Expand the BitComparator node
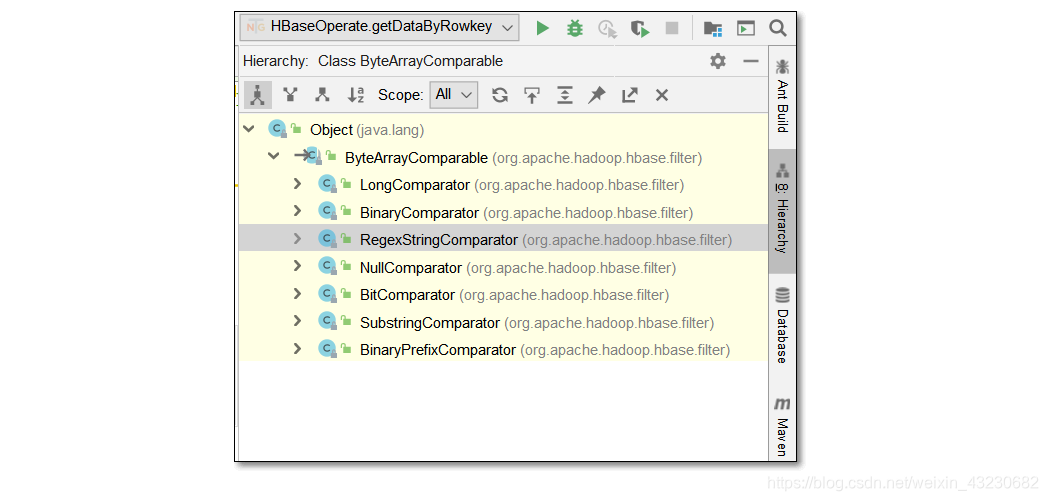The width and height of the screenshot is (1048, 501). pyautogui.click(x=298, y=293)
